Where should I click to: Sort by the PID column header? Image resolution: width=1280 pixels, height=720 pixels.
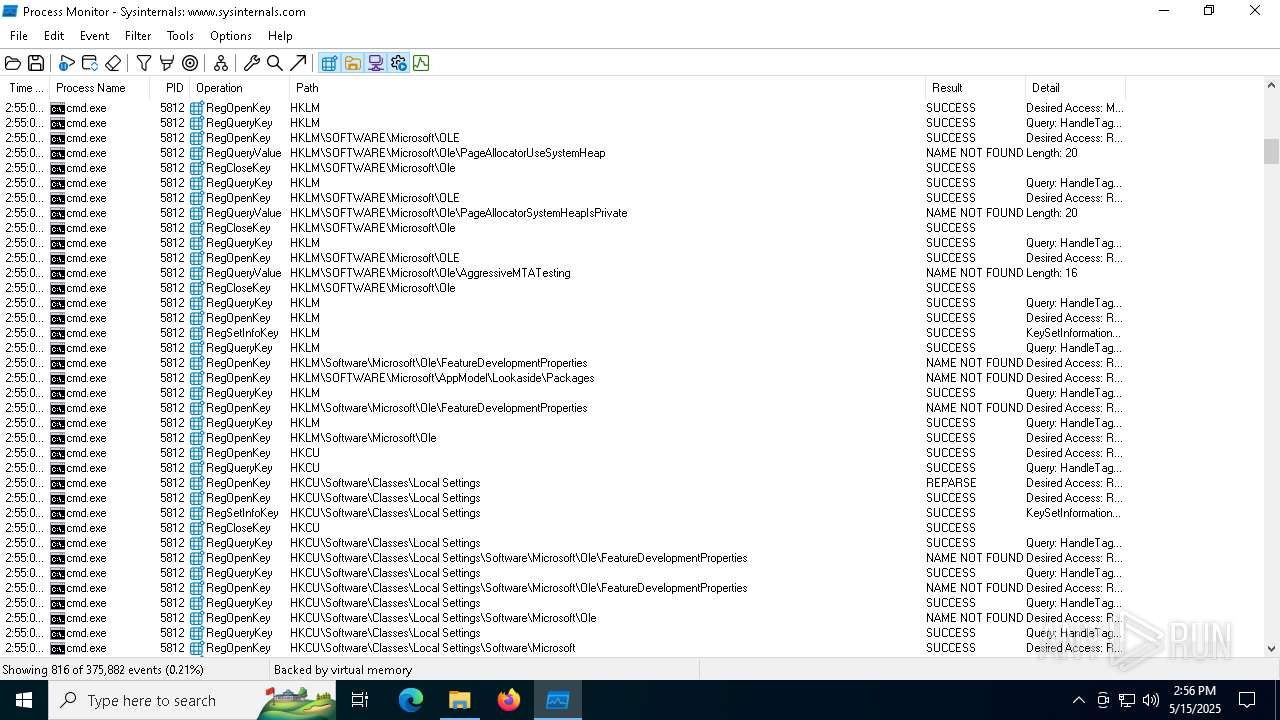171,88
